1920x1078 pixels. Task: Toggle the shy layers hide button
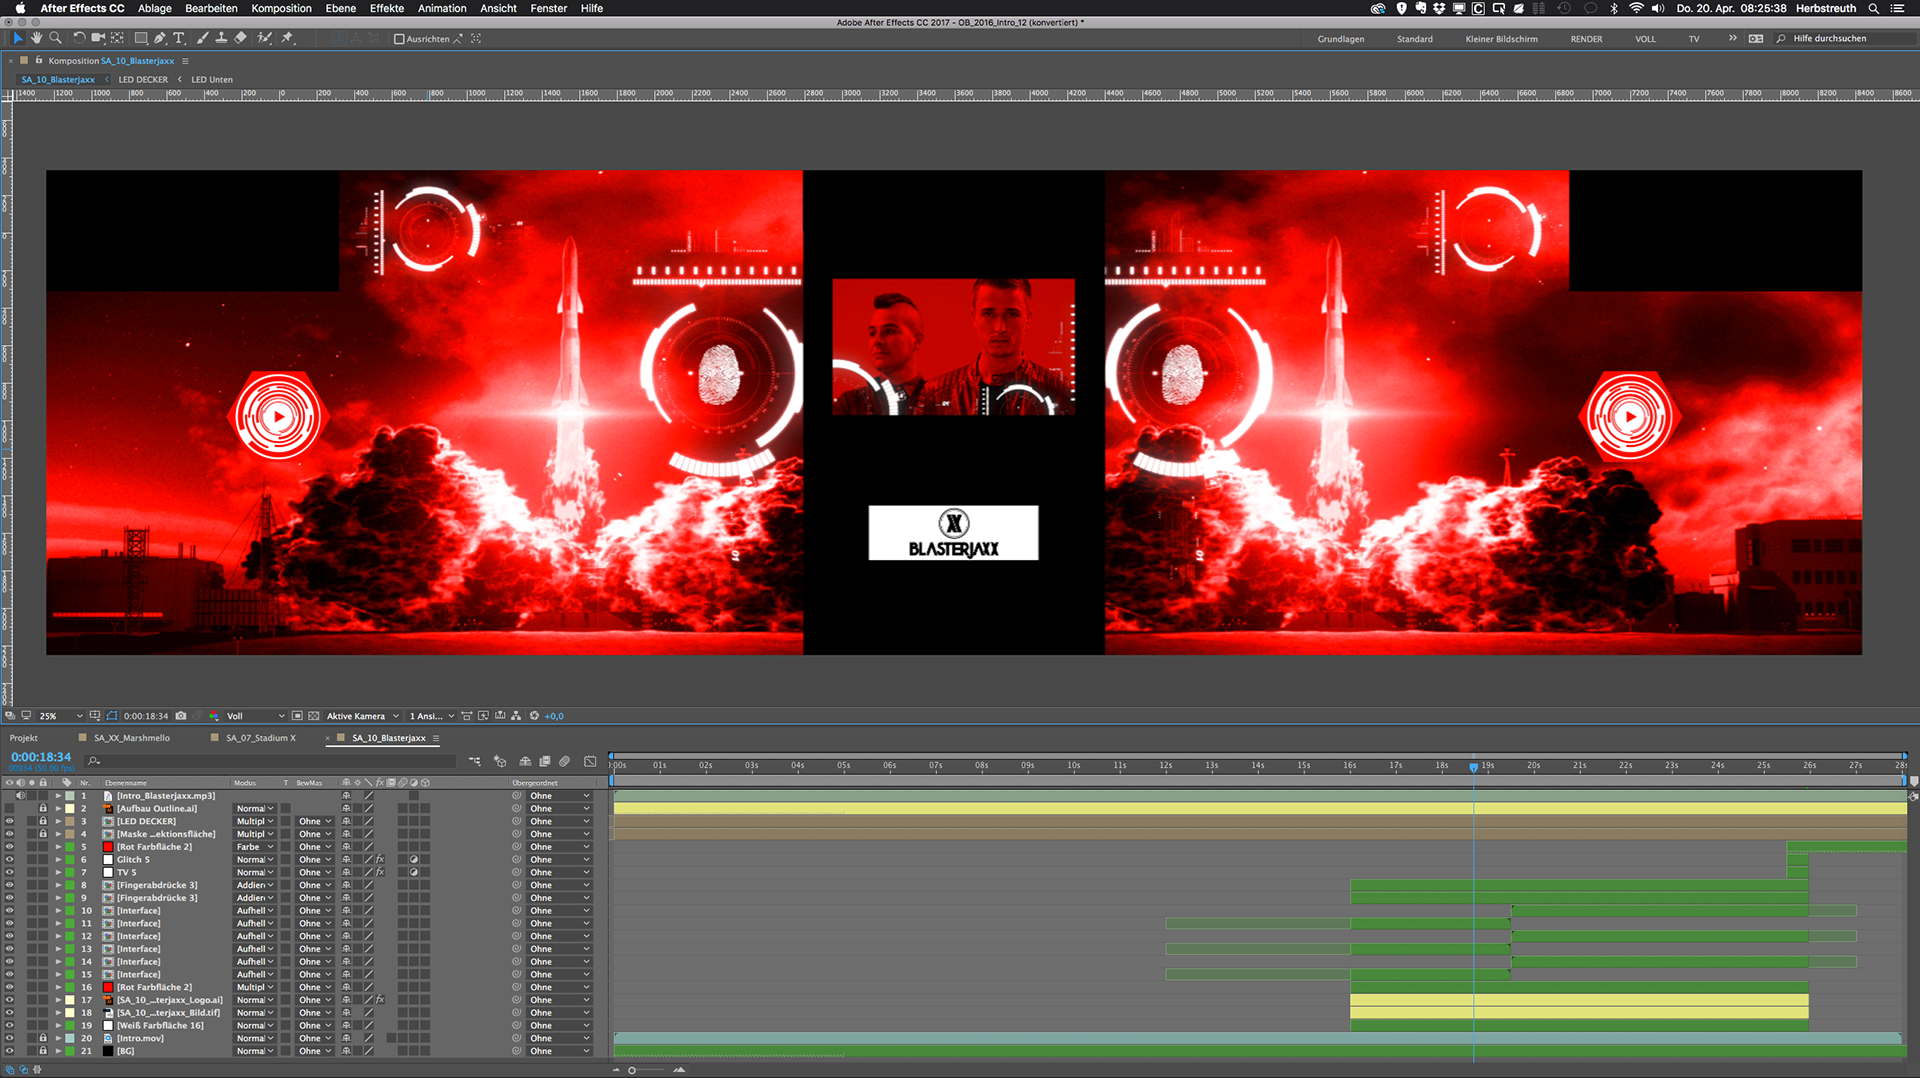pos(525,762)
